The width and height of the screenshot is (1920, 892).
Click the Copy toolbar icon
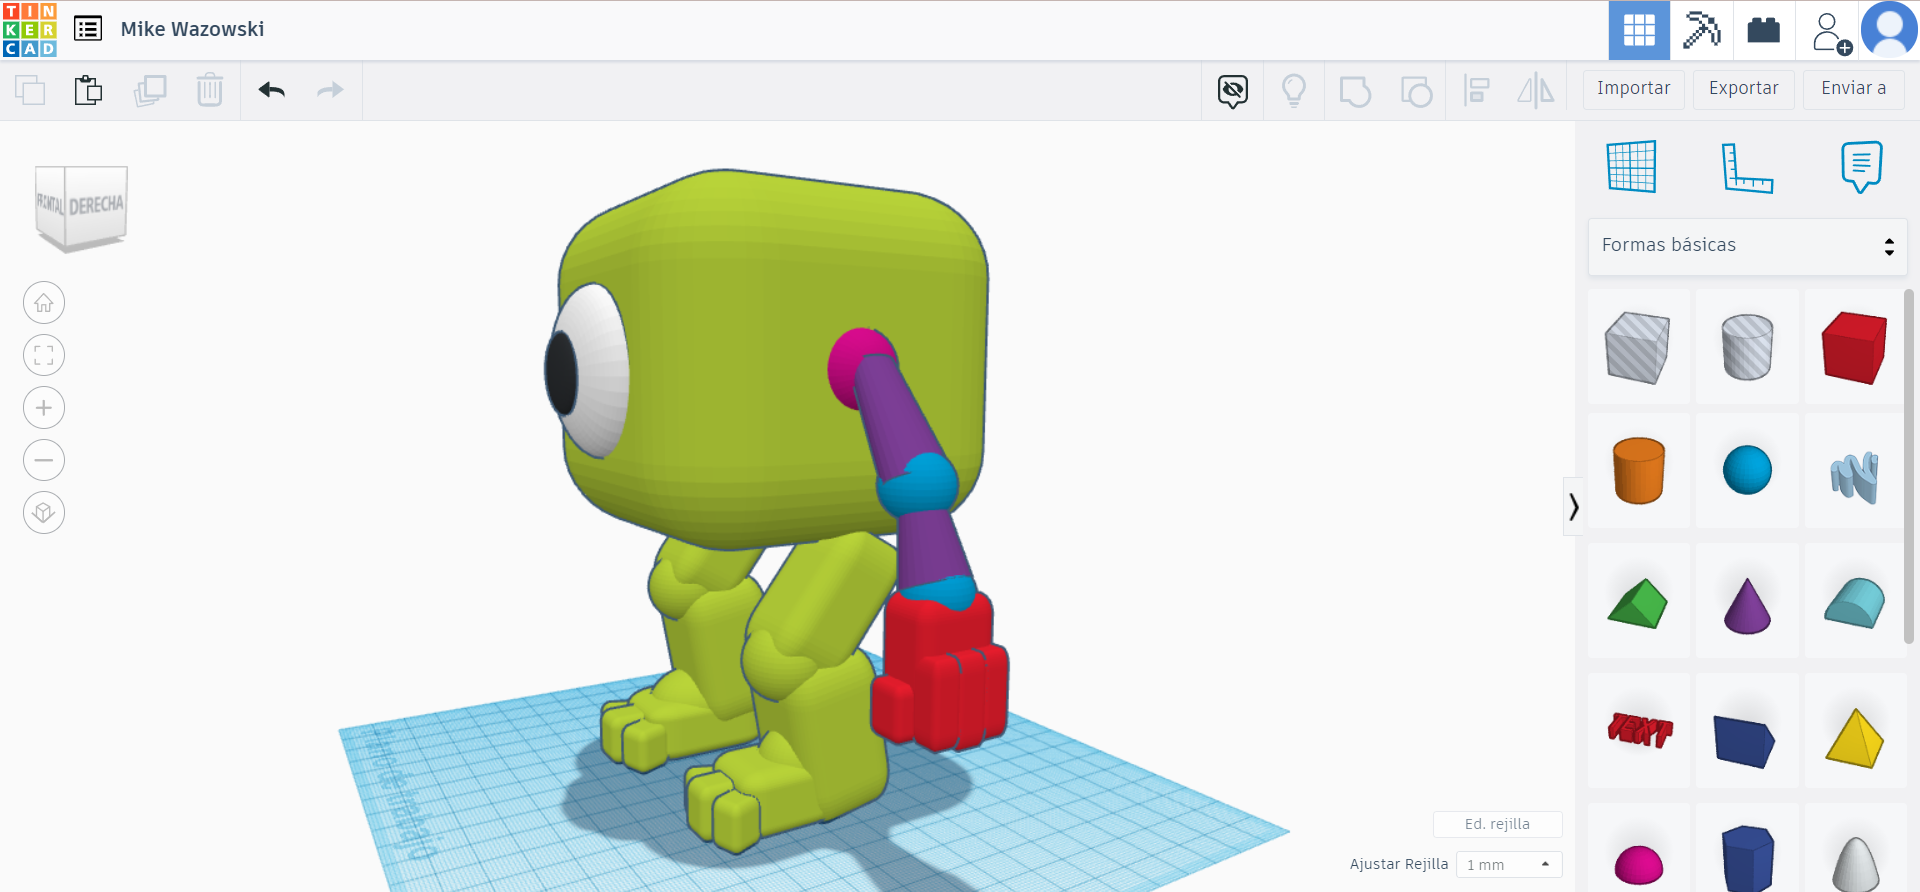(30, 90)
